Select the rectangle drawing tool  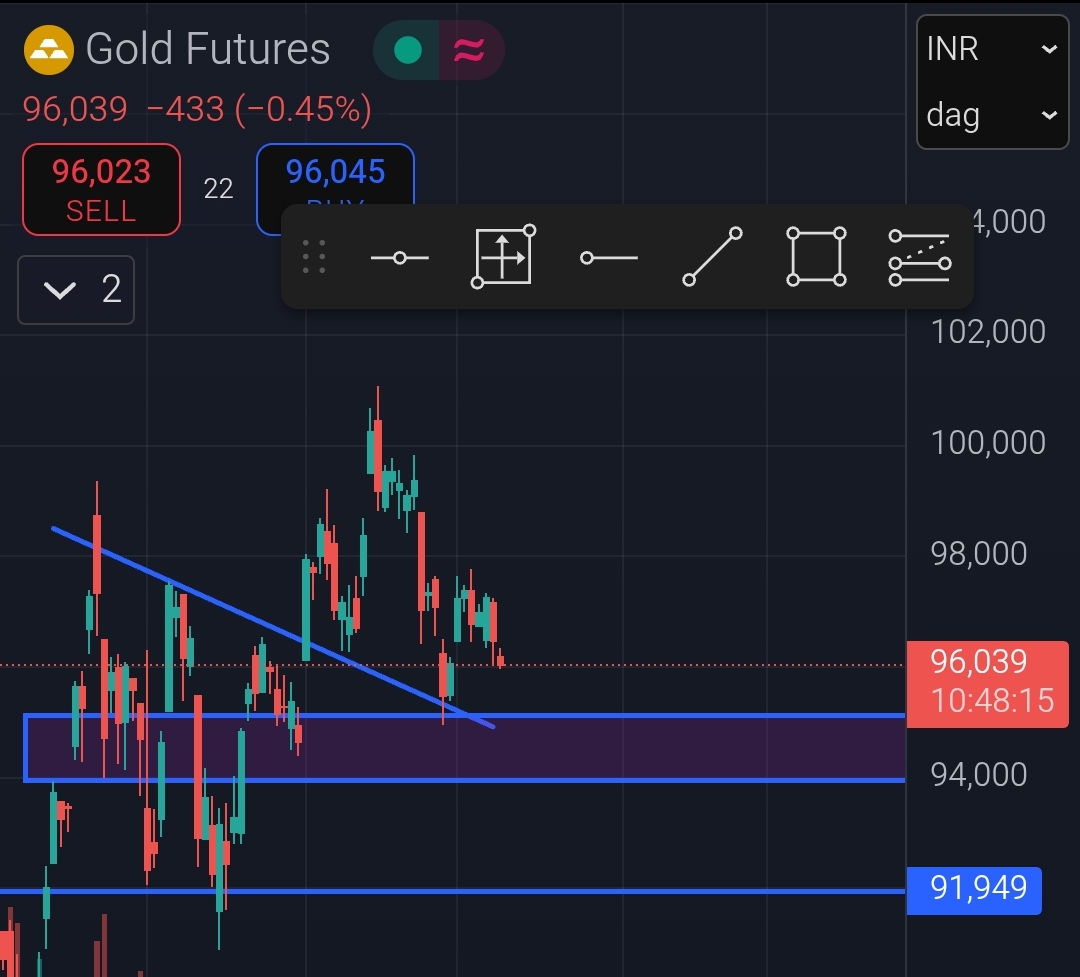click(x=816, y=258)
